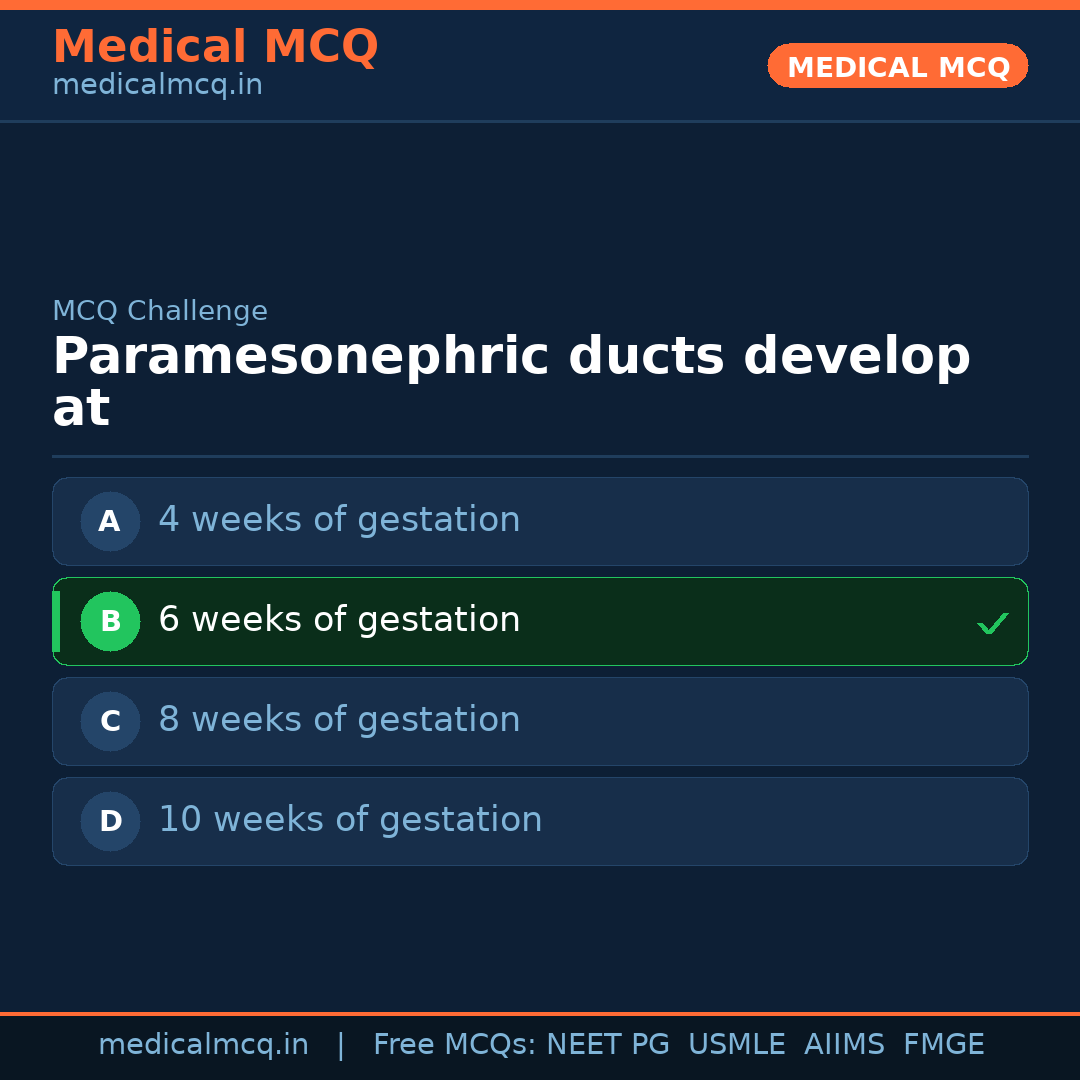The height and width of the screenshot is (1080, 1080).
Task: Open the medicalmcq.in link in footer
Action: (x=203, y=1045)
